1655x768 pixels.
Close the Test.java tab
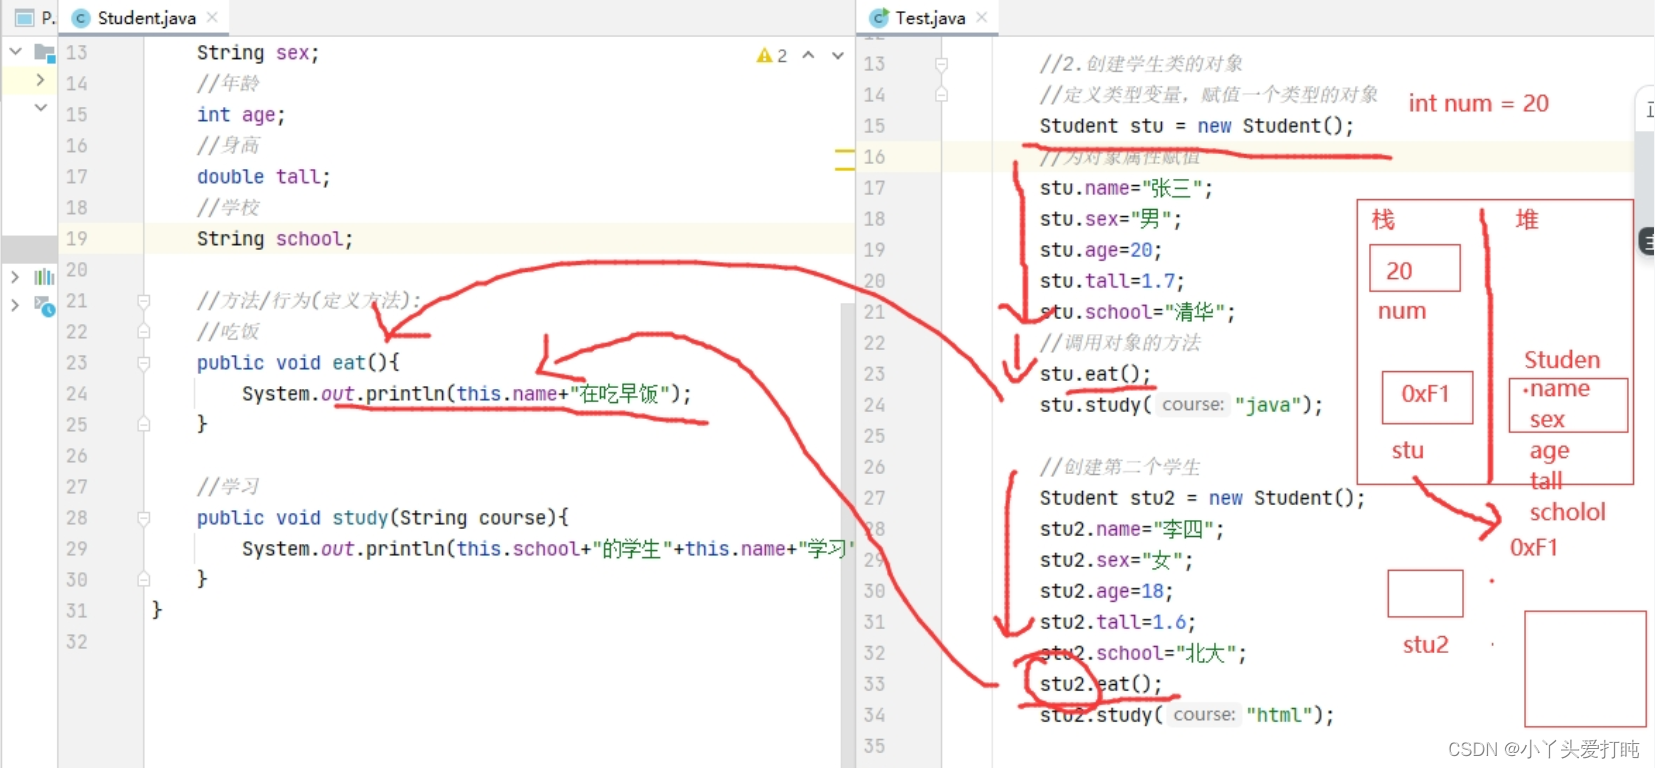(x=982, y=18)
